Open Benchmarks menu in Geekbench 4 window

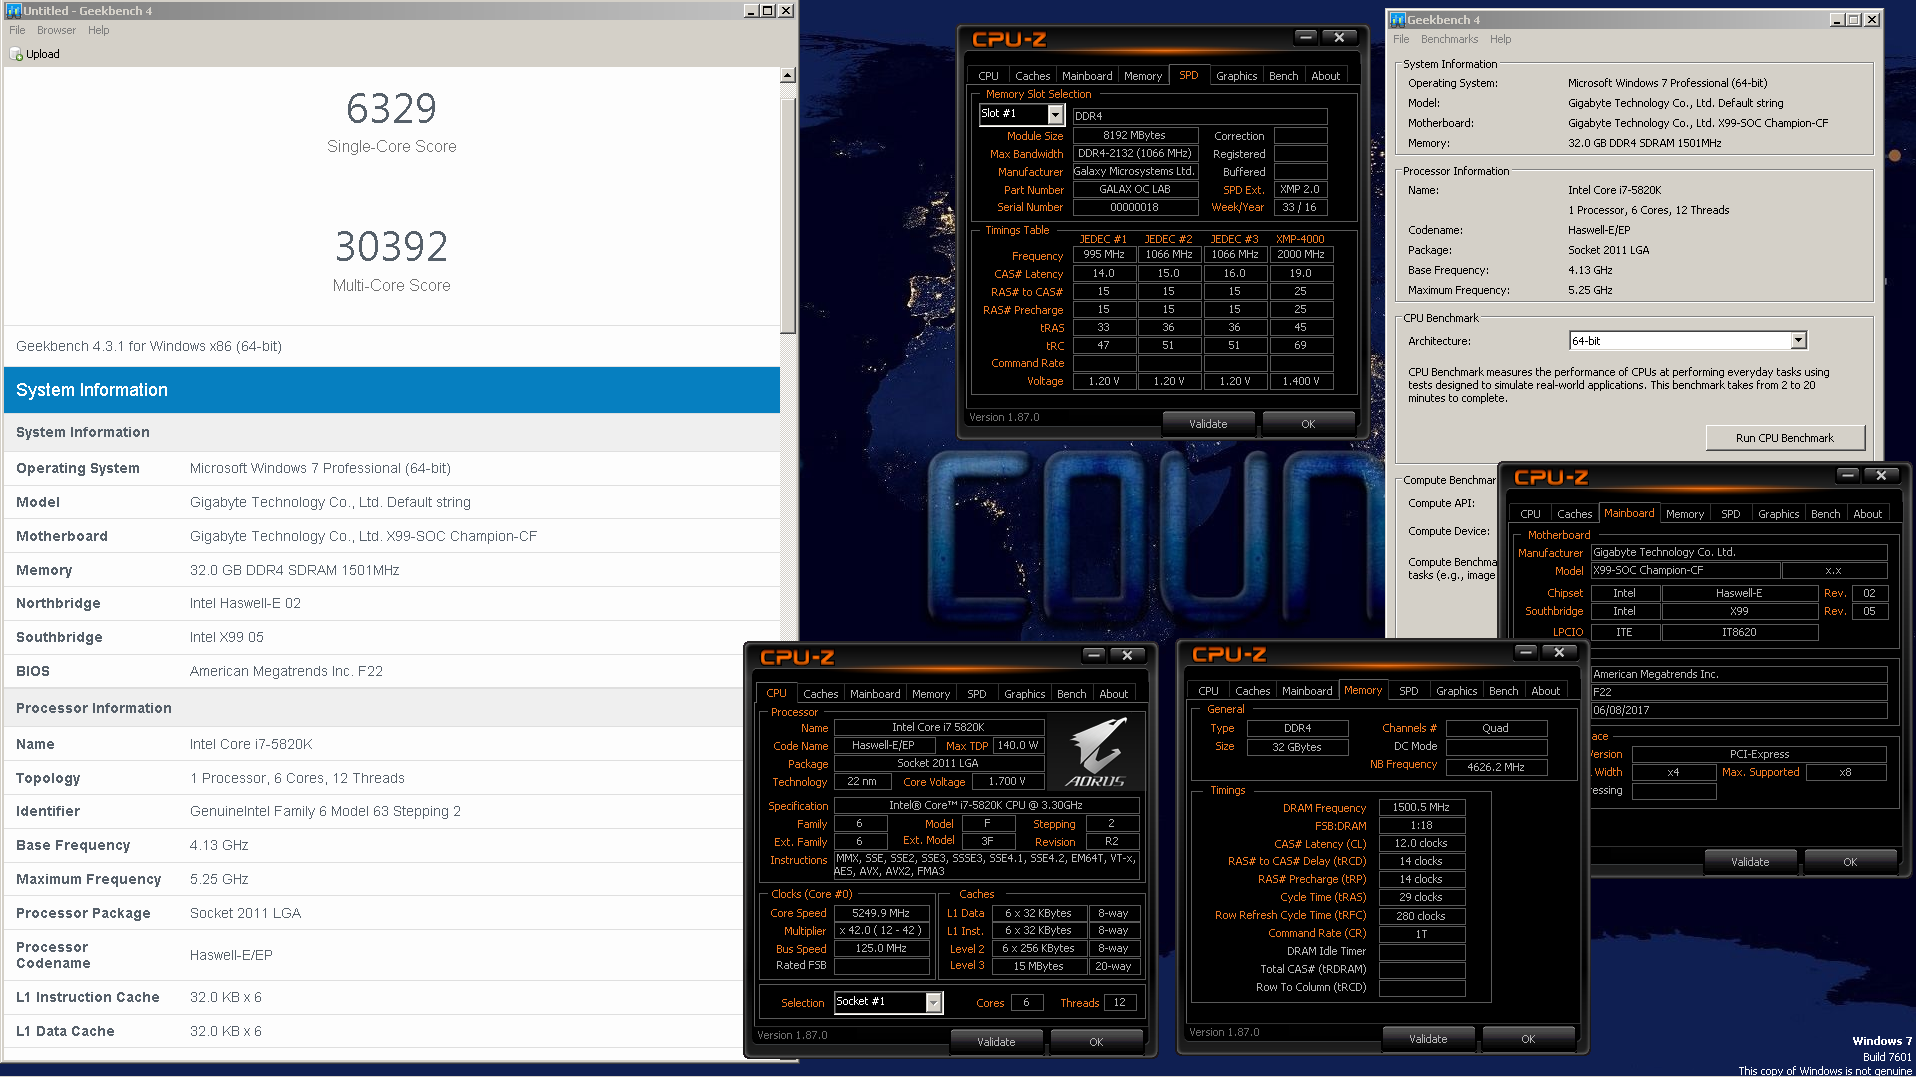(1449, 39)
